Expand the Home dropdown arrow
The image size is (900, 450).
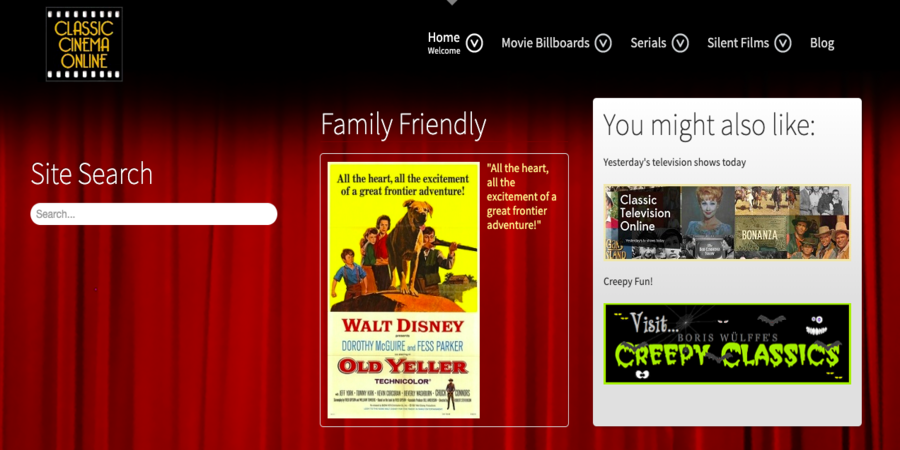tap(474, 43)
